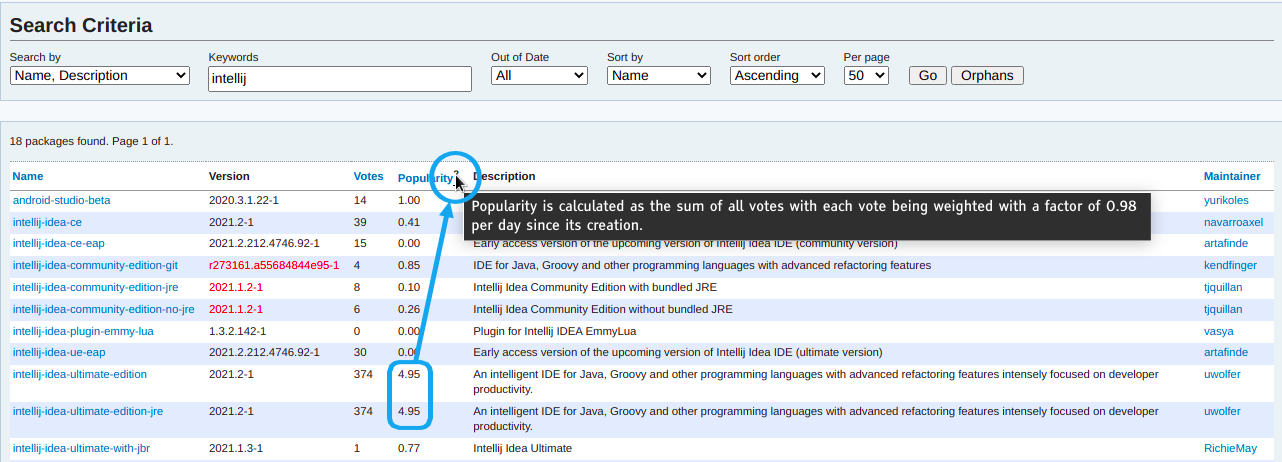Viewport: 1282px width, 462px height.
Task: Sort by the Popularity column header
Action: coord(425,178)
